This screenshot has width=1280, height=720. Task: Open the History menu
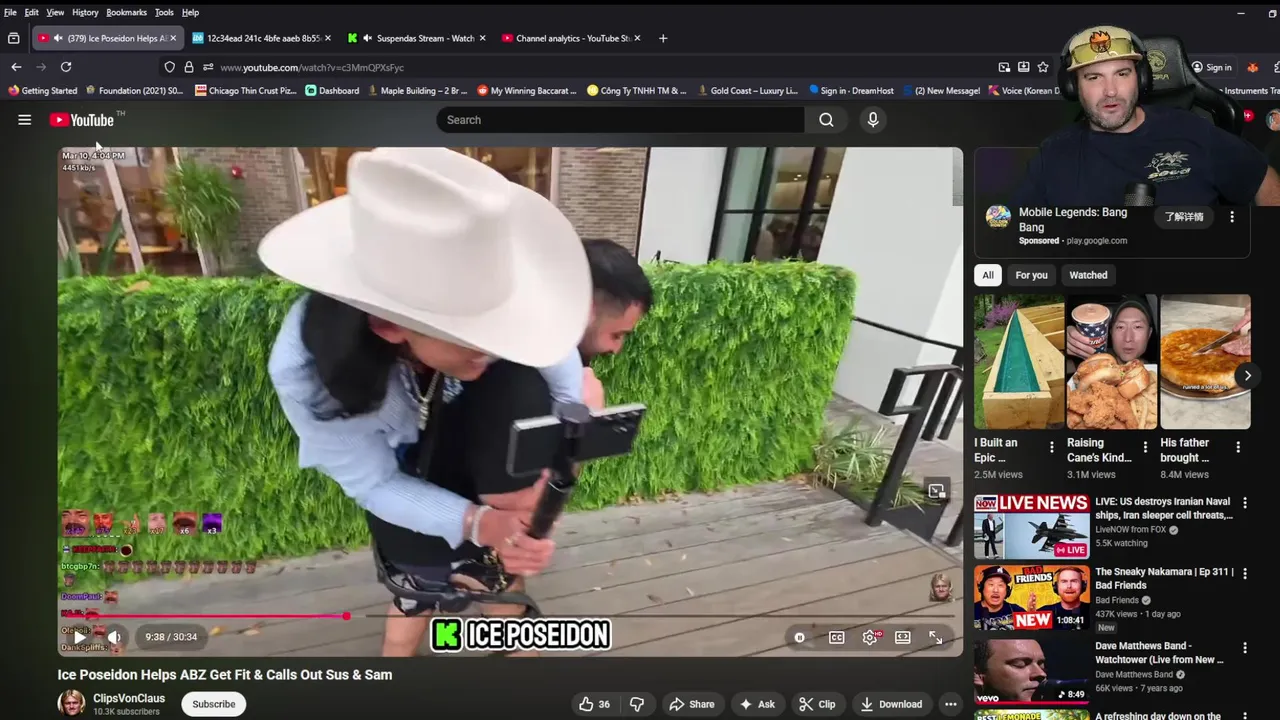click(85, 12)
